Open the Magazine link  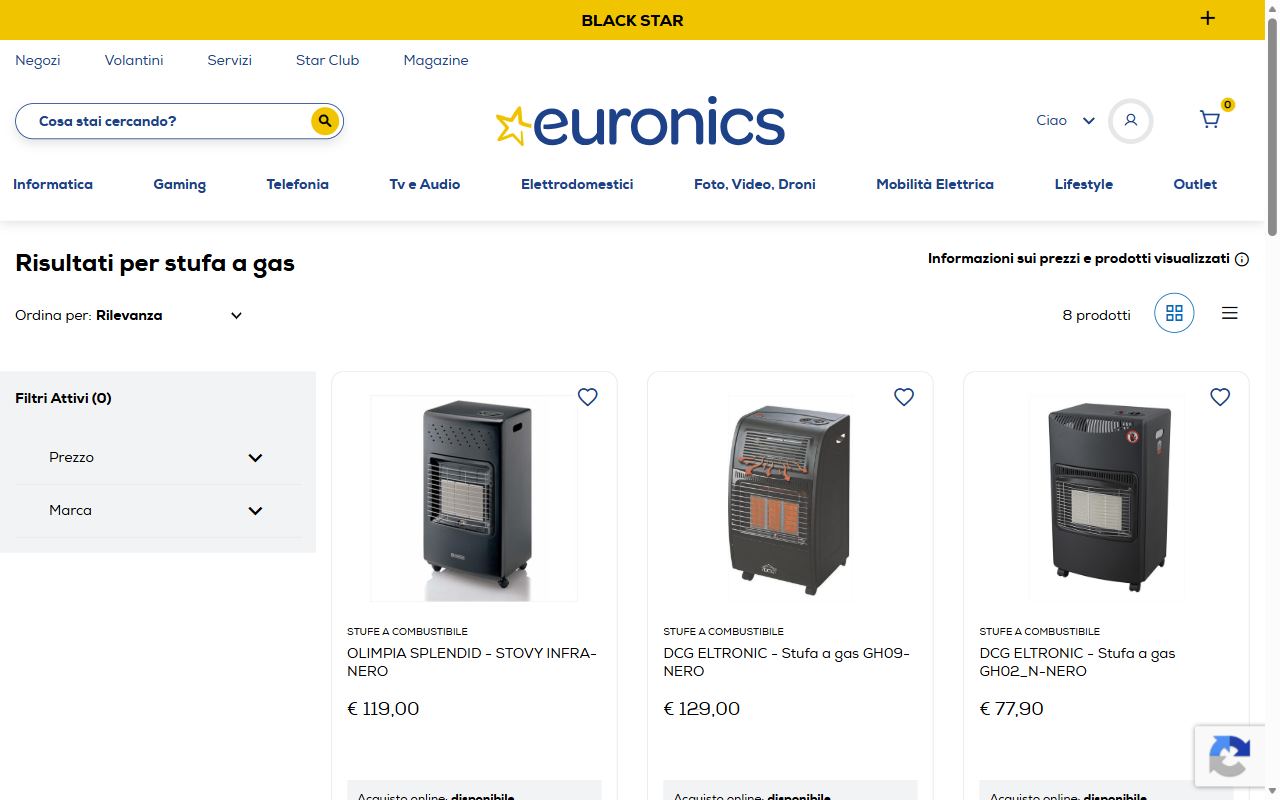click(x=436, y=60)
